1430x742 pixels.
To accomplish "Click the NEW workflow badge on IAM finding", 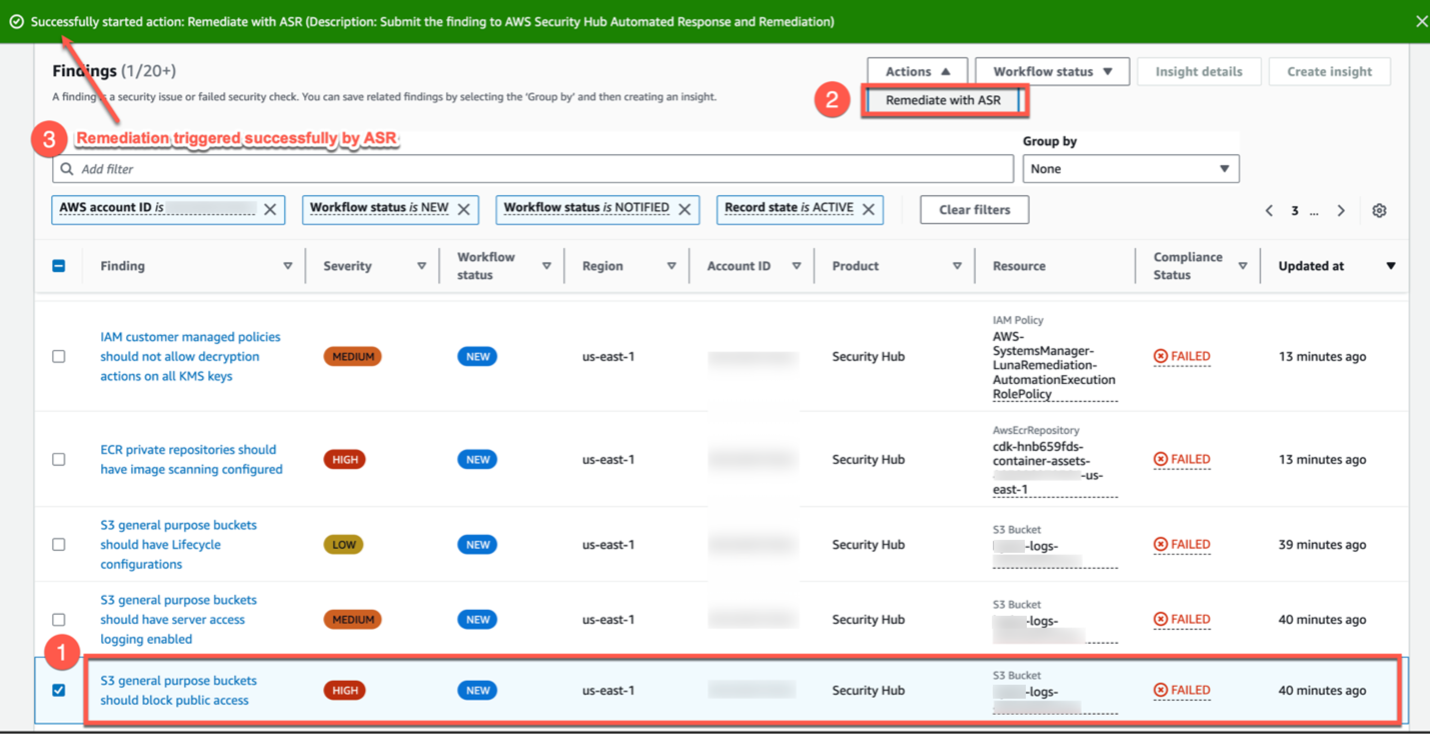I will (477, 356).
